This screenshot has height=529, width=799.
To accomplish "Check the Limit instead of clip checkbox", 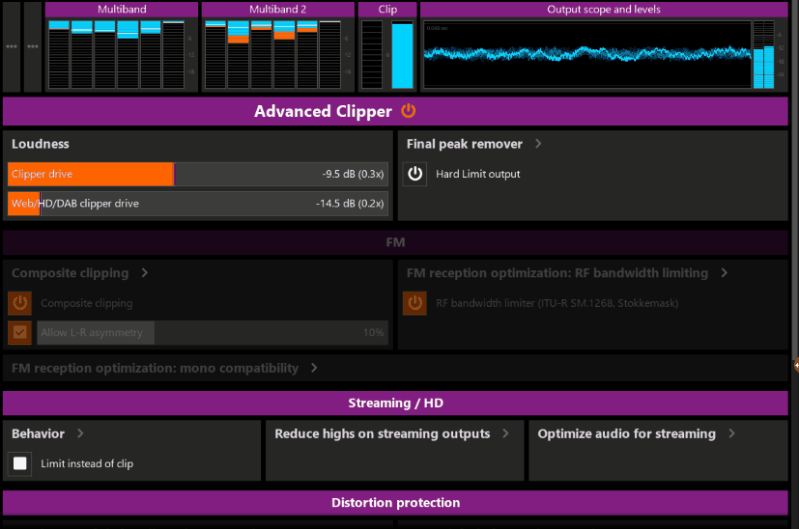I will pyautogui.click(x=20, y=463).
